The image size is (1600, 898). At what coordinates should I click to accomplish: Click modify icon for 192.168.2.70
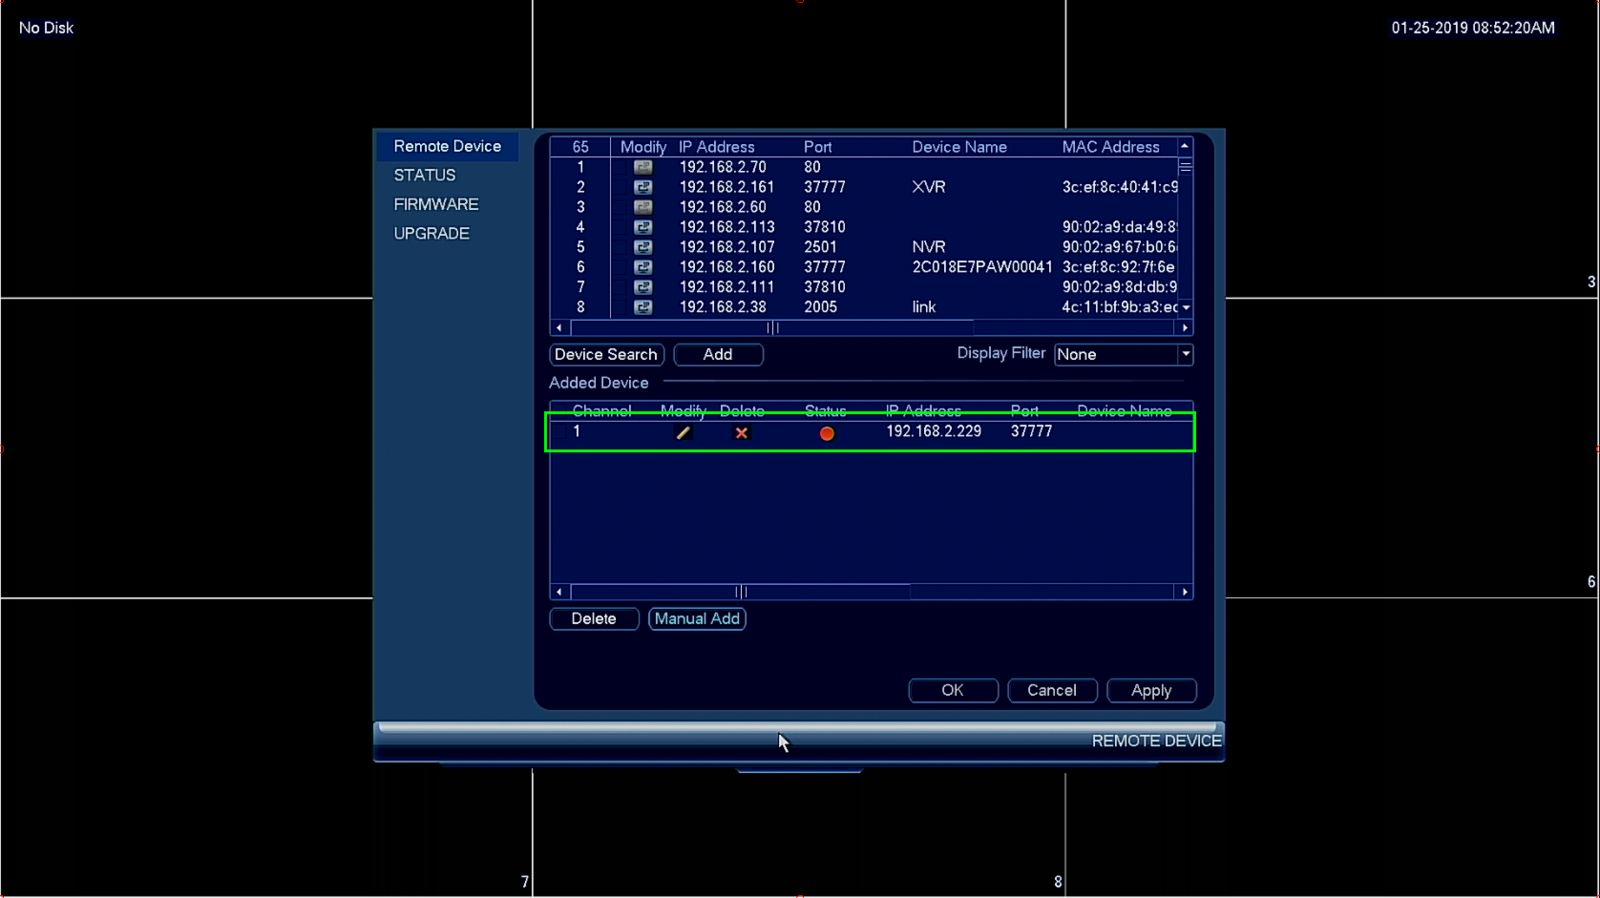(x=643, y=167)
